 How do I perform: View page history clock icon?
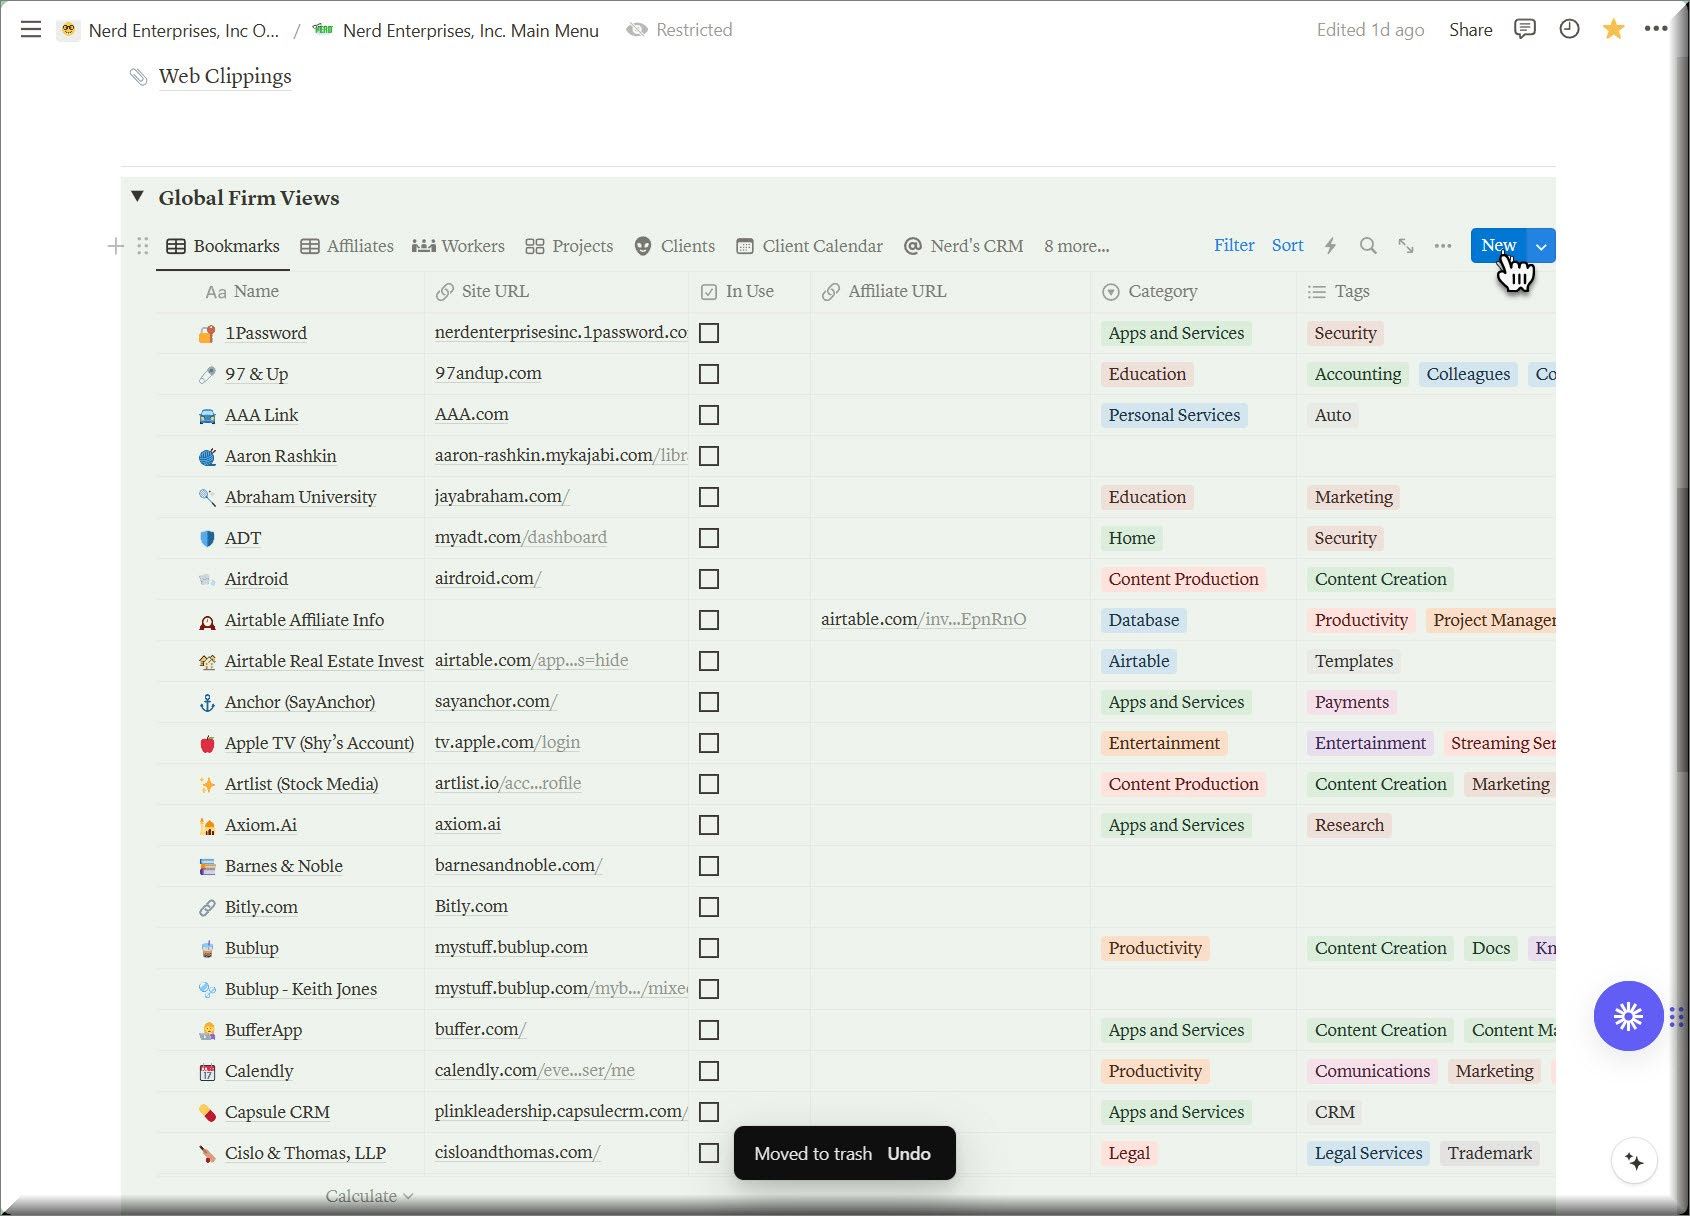[1570, 29]
